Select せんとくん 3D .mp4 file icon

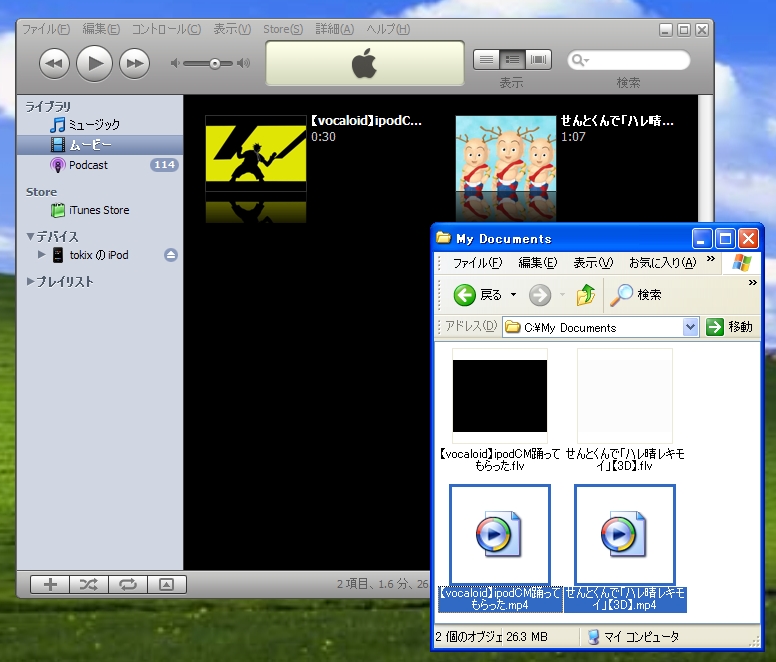click(625, 535)
